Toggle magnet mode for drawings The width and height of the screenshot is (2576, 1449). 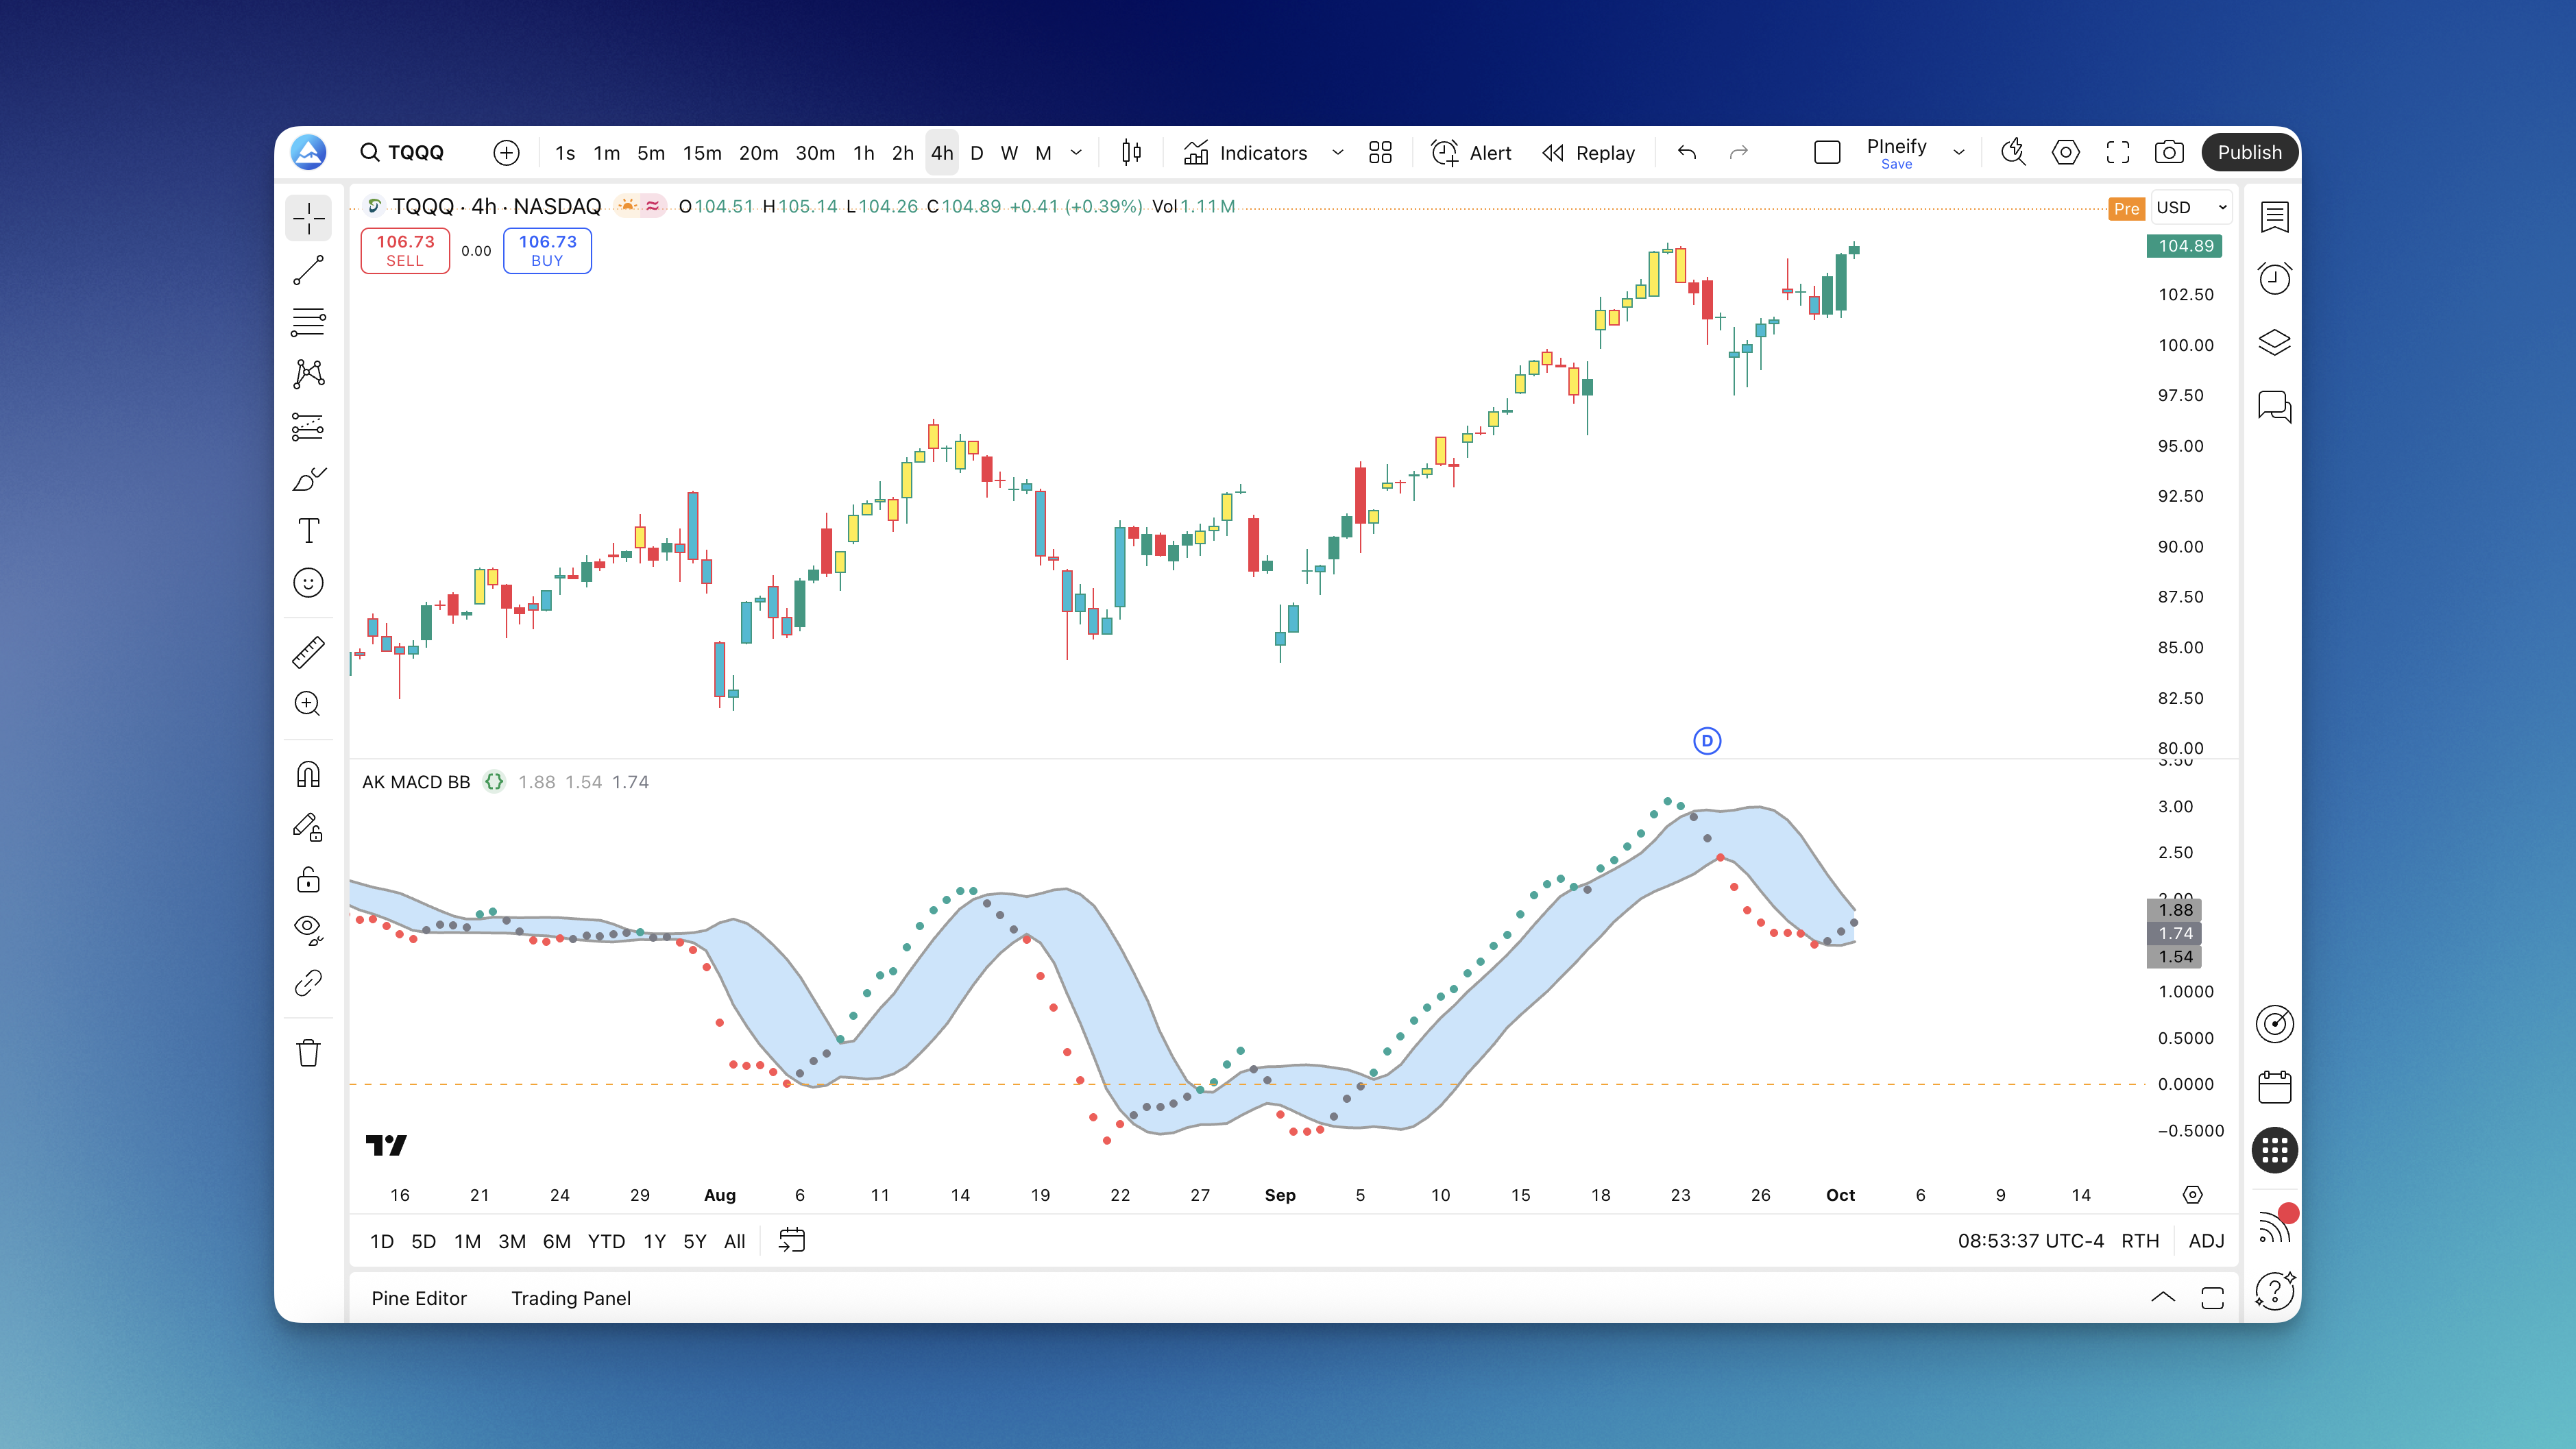308,775
